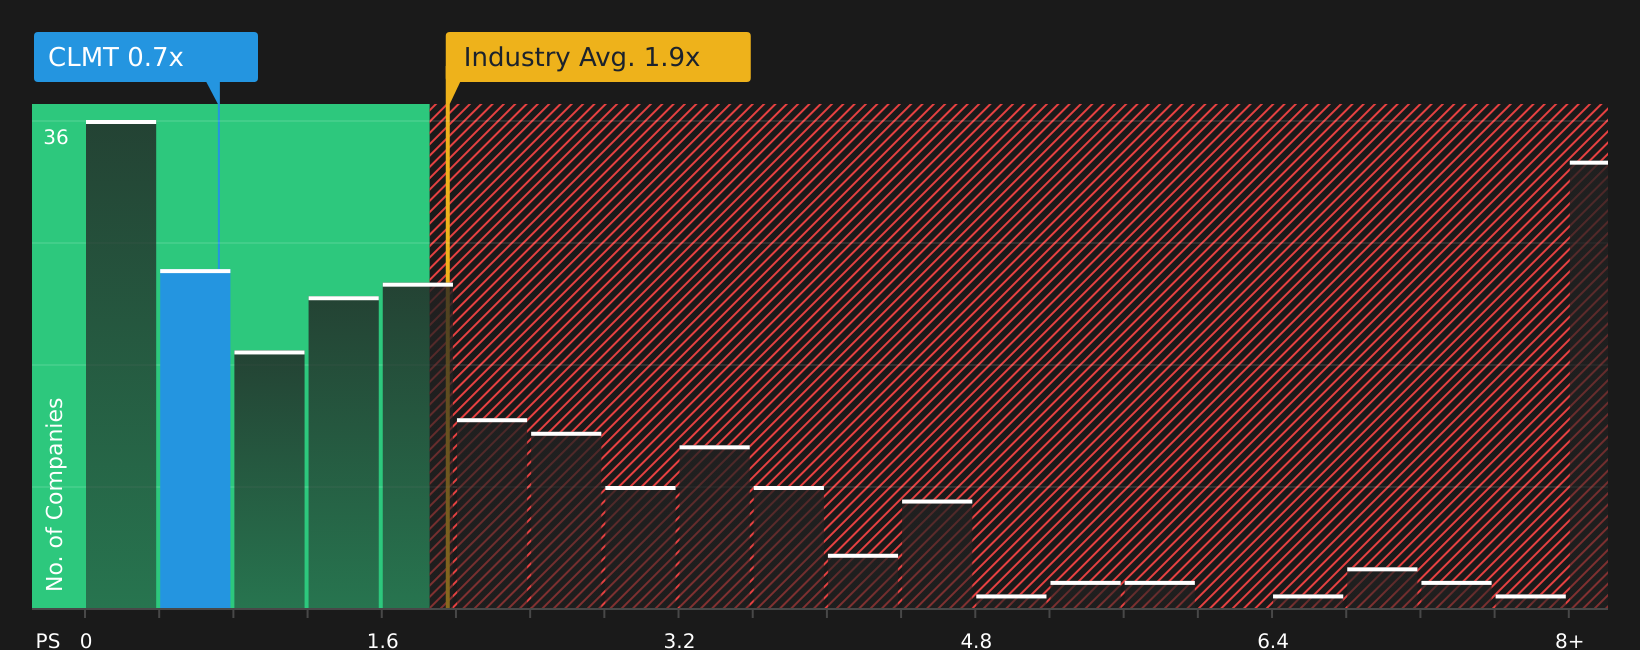The width and height of the screenshot is (1640, 650).
Task: Click the 'No. of Companies' axis label
Action: pyautogui.click(x=56, y=494)
